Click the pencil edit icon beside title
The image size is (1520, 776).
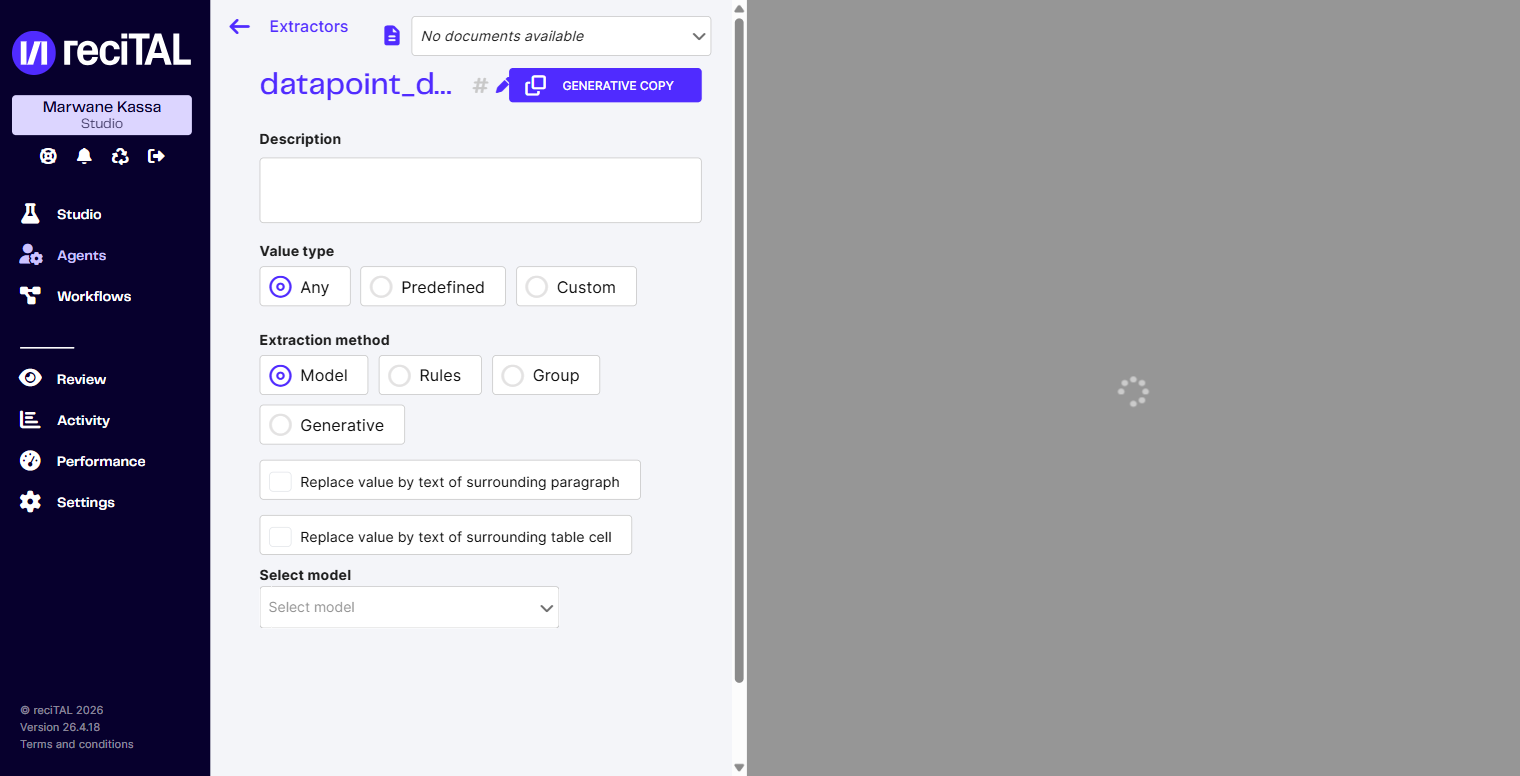pos(502,86)
